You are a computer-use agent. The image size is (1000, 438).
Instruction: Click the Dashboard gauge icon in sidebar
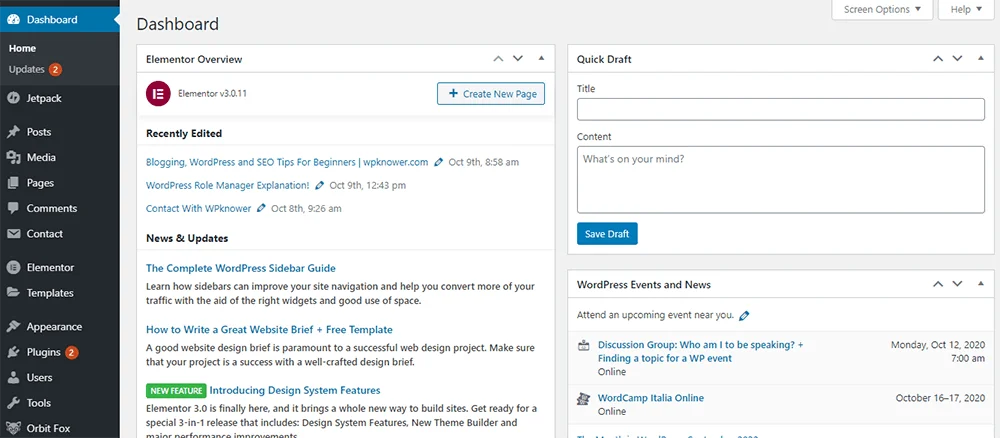[x=13, y=20]
